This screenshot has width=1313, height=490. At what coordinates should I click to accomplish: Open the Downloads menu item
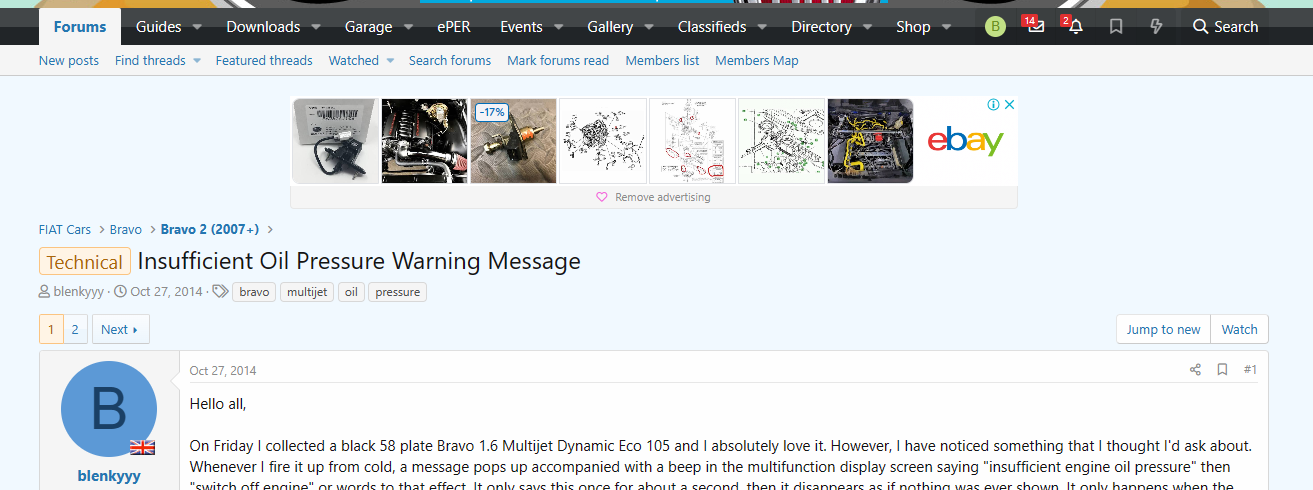(x=263, y=27)
